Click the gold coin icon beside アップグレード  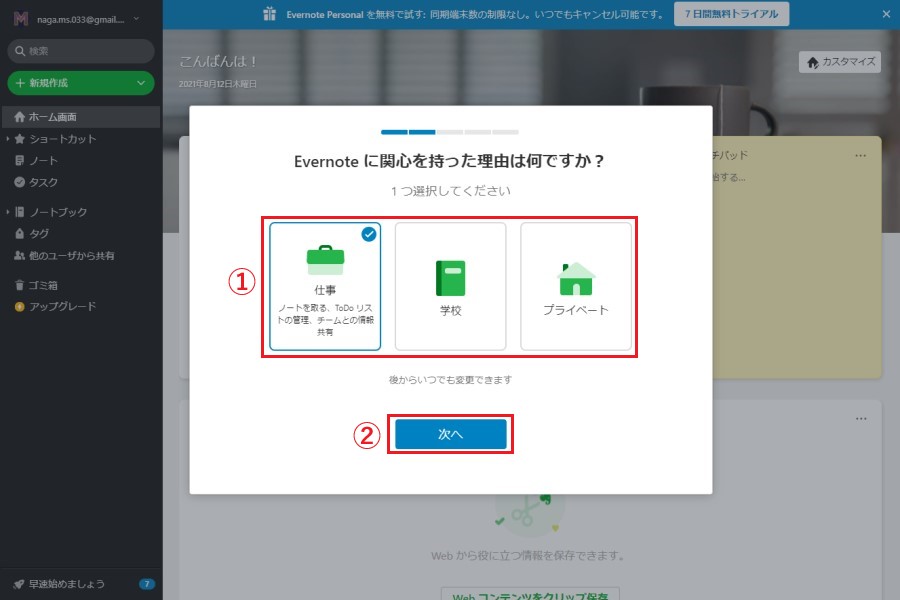pyautogui.click(x=20, y=307)
